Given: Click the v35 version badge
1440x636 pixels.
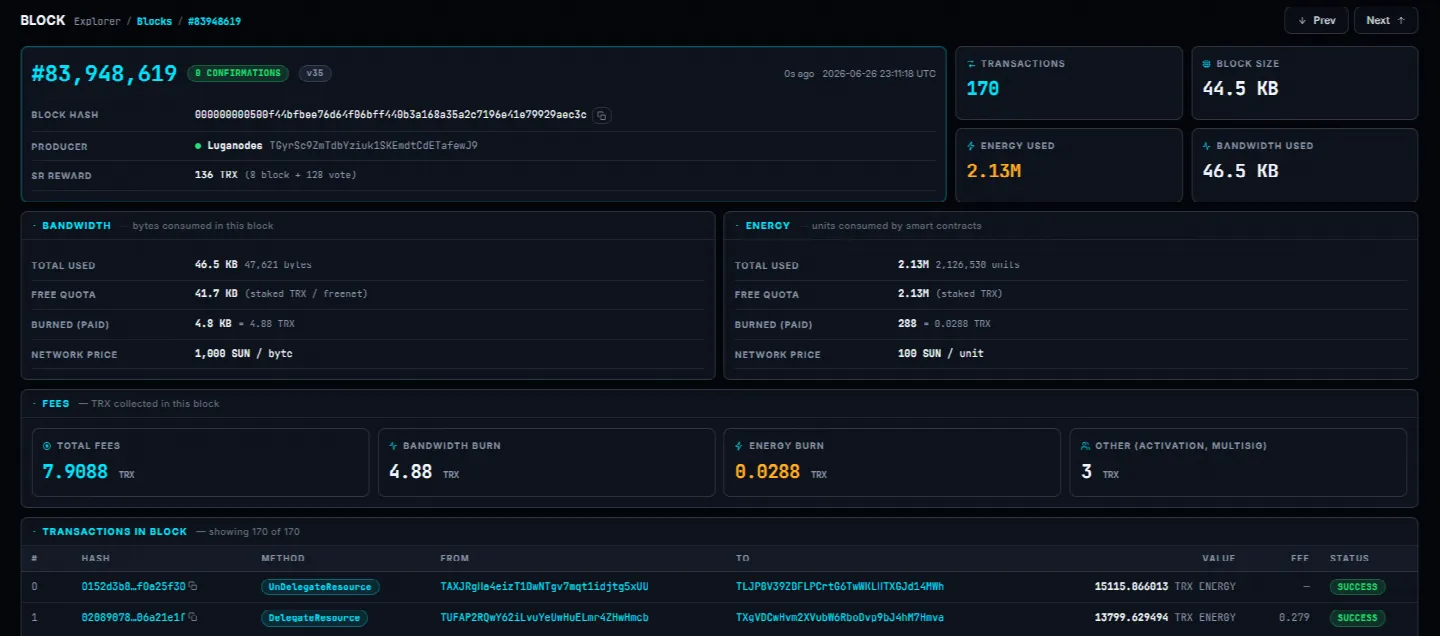Looking at the screenshot, I should 316,73.
